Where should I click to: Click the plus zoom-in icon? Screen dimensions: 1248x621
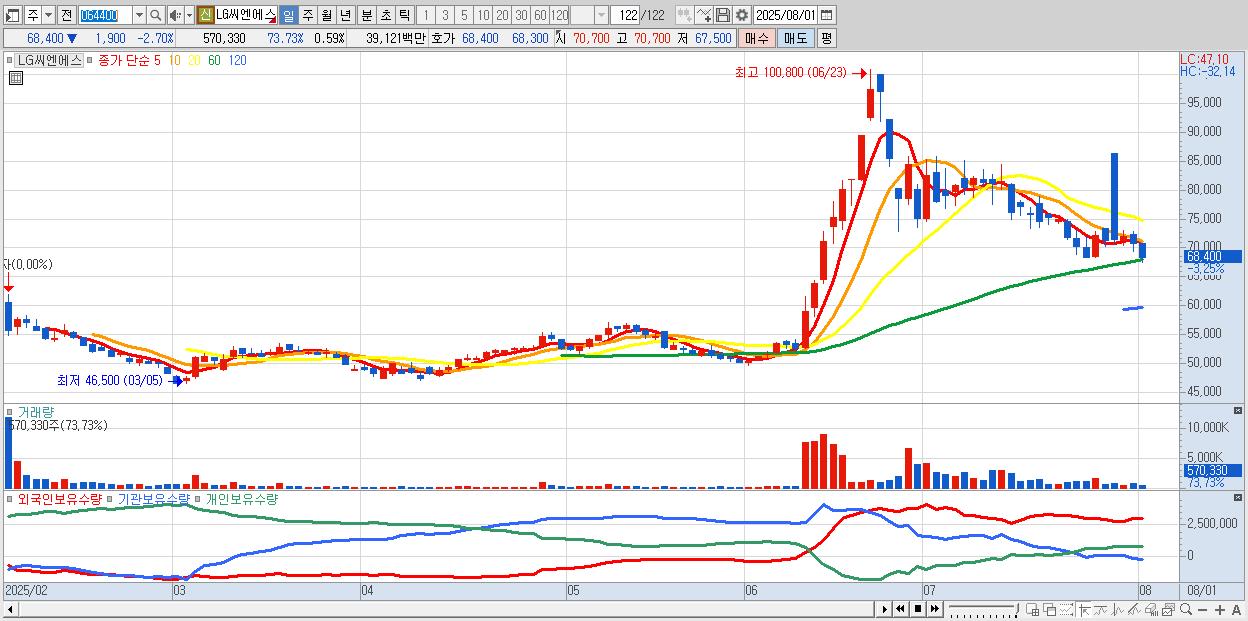click(1220, 609)
